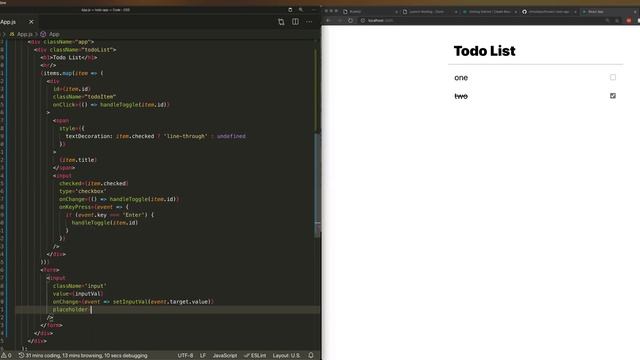The image size is (640, 360).
Task: Focus the localhost address bar
Action: [482, 20]
